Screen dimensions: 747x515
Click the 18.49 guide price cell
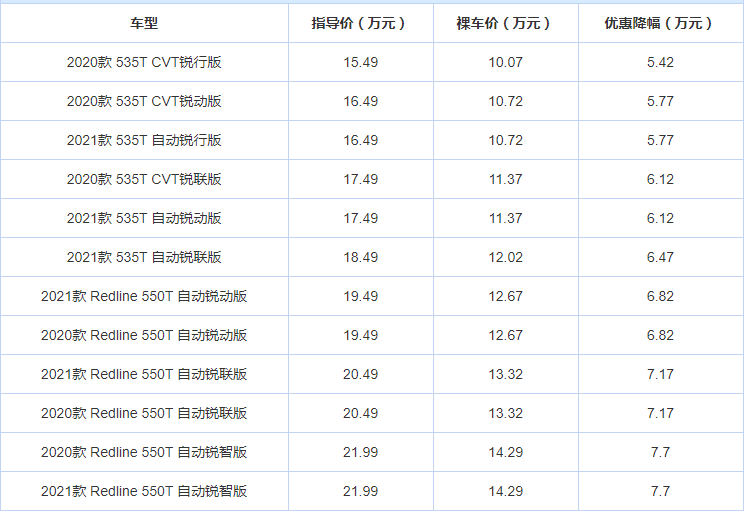coord(361,257)
